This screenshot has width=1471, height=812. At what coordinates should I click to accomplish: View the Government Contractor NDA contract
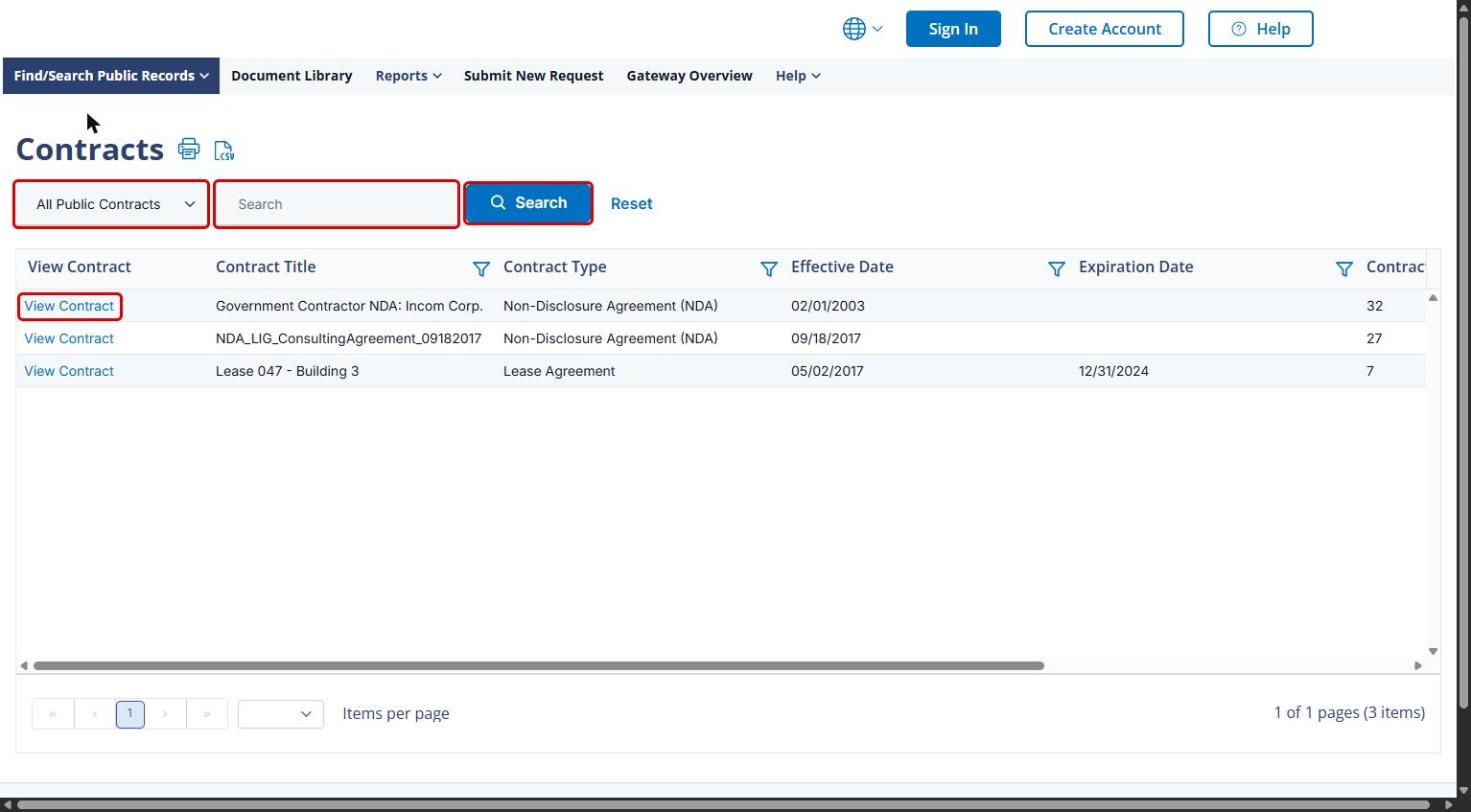69,306
